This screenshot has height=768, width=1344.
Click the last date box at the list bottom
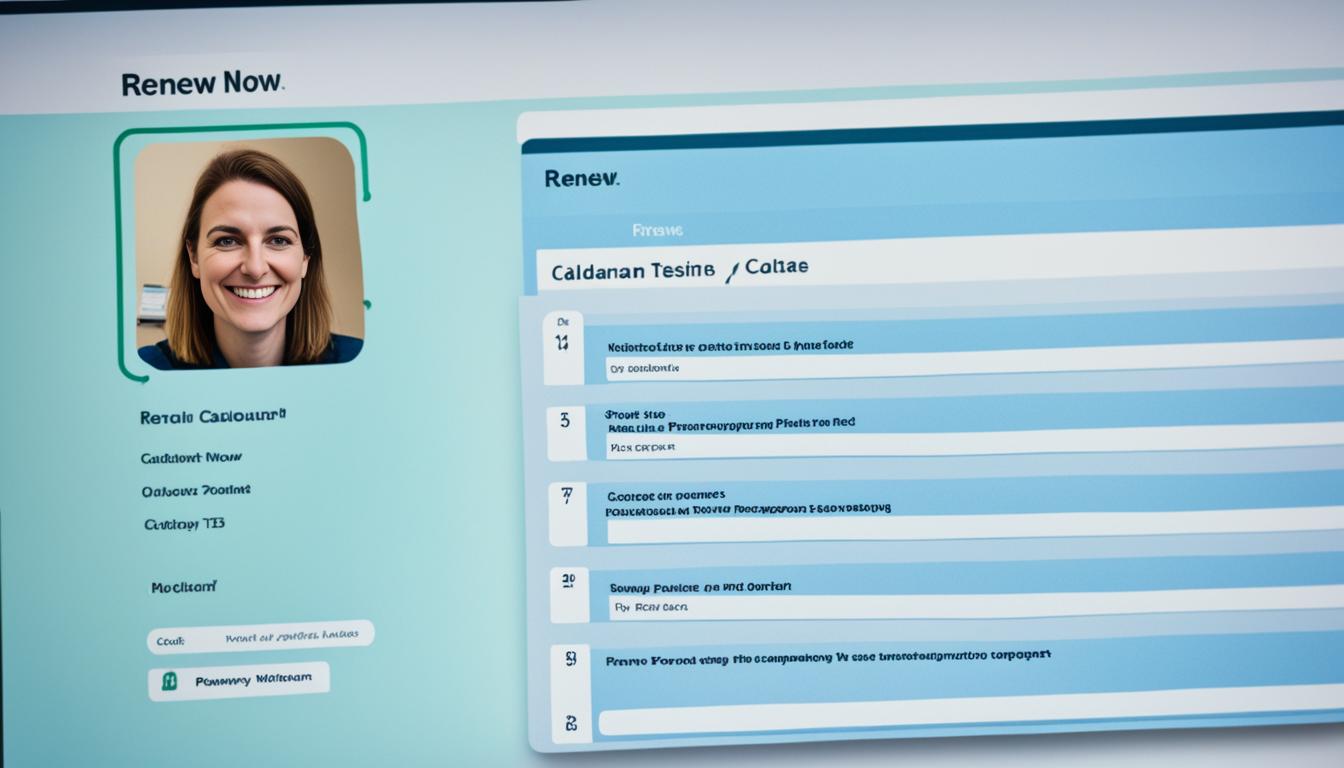(571, 721)
